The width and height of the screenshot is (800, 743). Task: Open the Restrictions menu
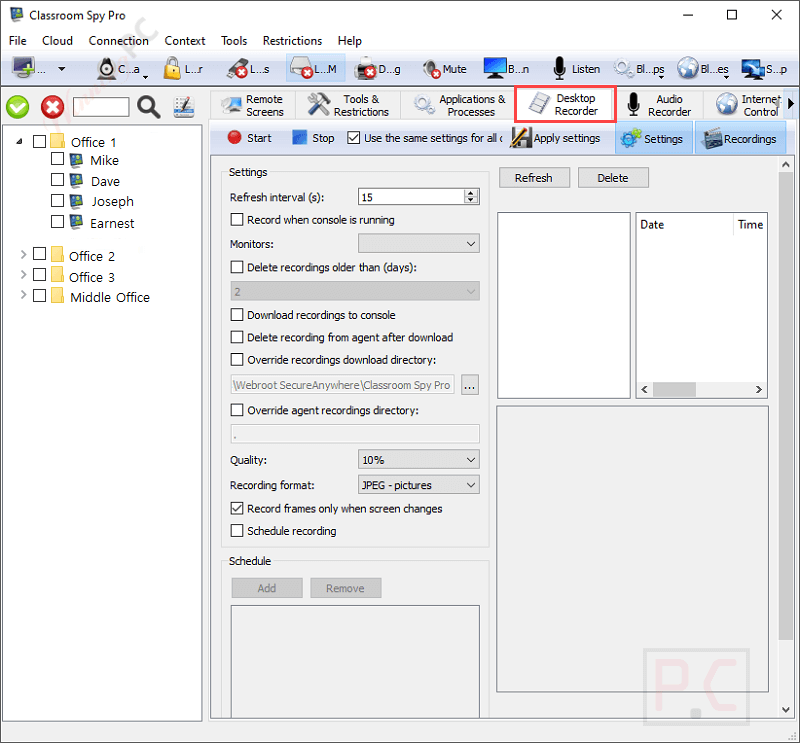pyautogui.click(x=292, y=41)
